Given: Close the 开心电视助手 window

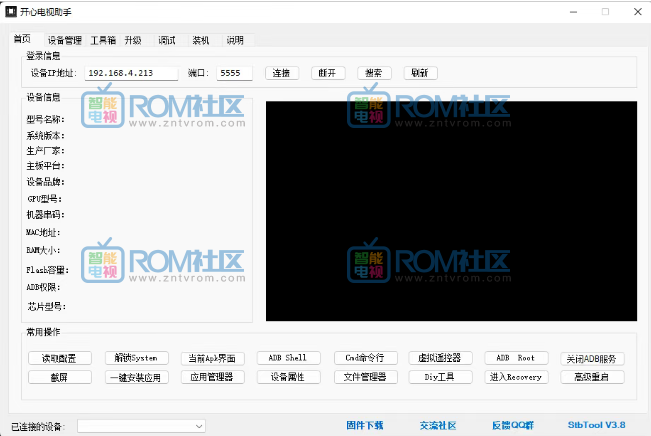Looking at the screenshot, I should [x=638, y=12].
